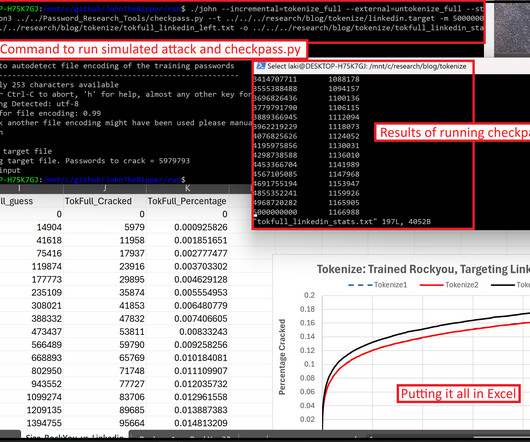Click cell containing 0.014813209
Screen dimensions: 530x442
click(188, 423)
